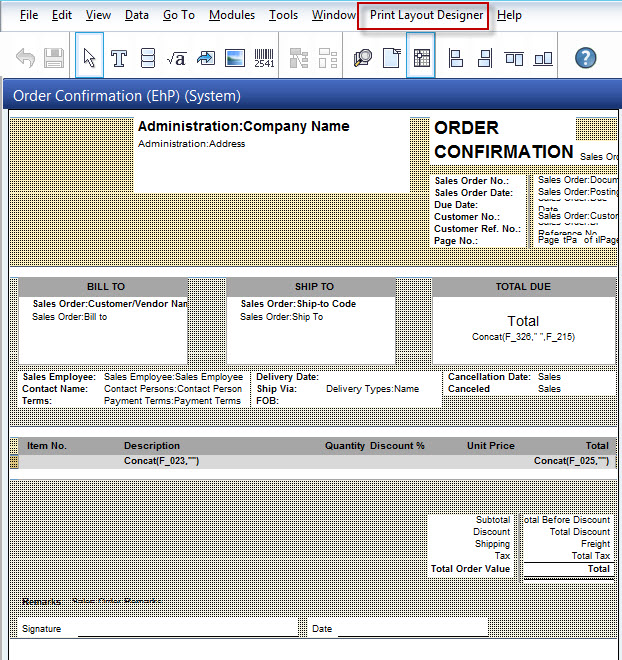Select the Sales Order No.: label
The width and height of the screenshot is (622, 660).
(471, 181)
